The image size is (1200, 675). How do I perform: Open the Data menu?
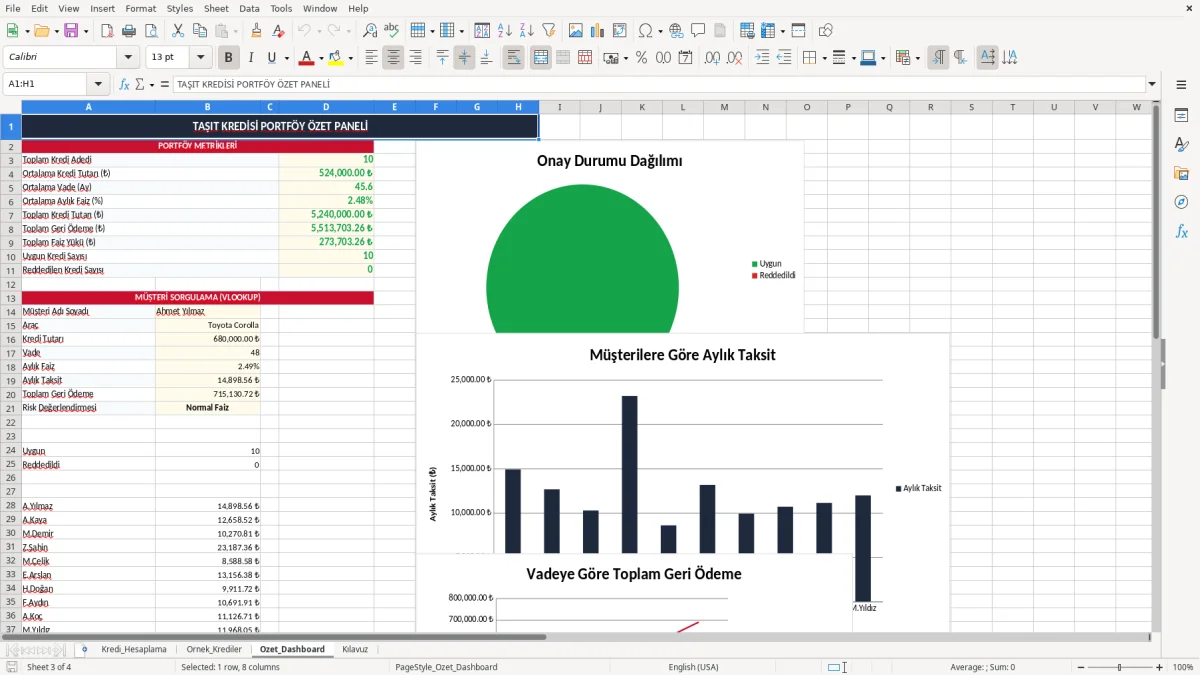pos(249,8)
